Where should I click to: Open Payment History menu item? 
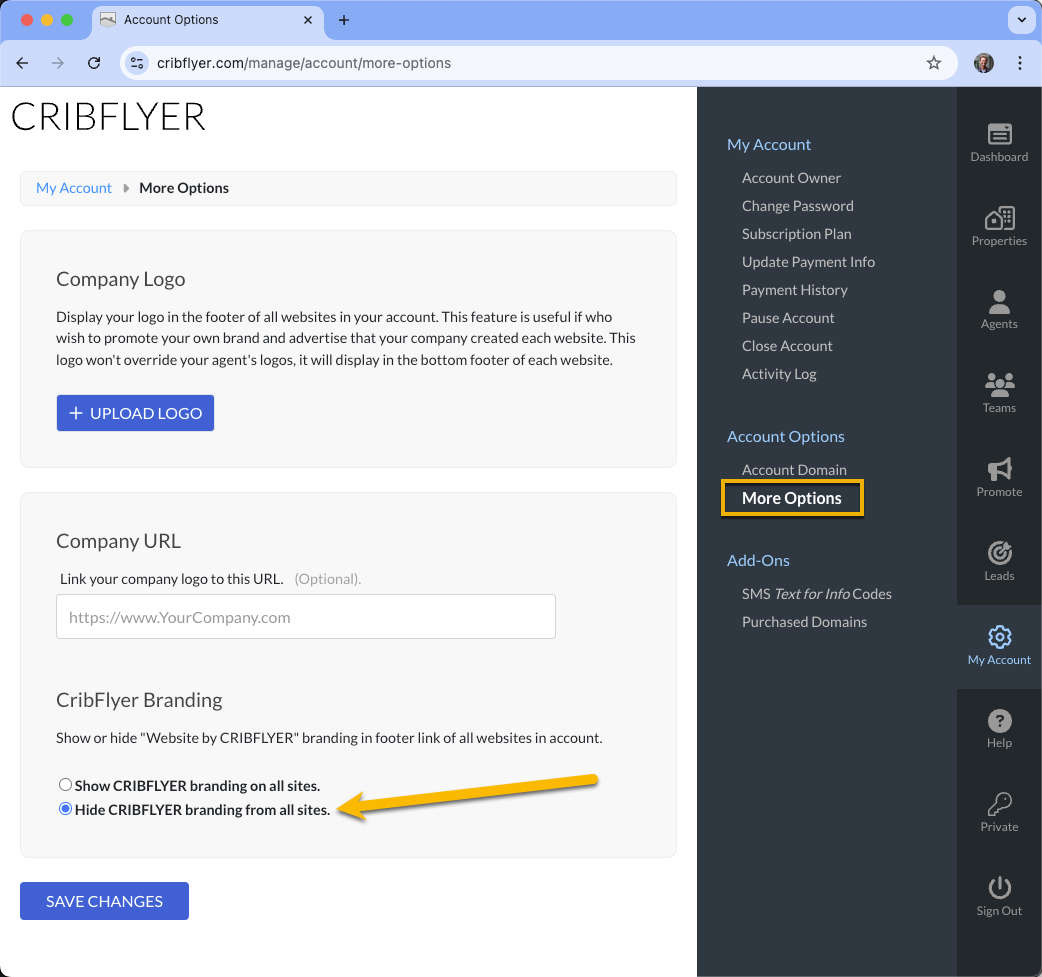coord(794,290)
